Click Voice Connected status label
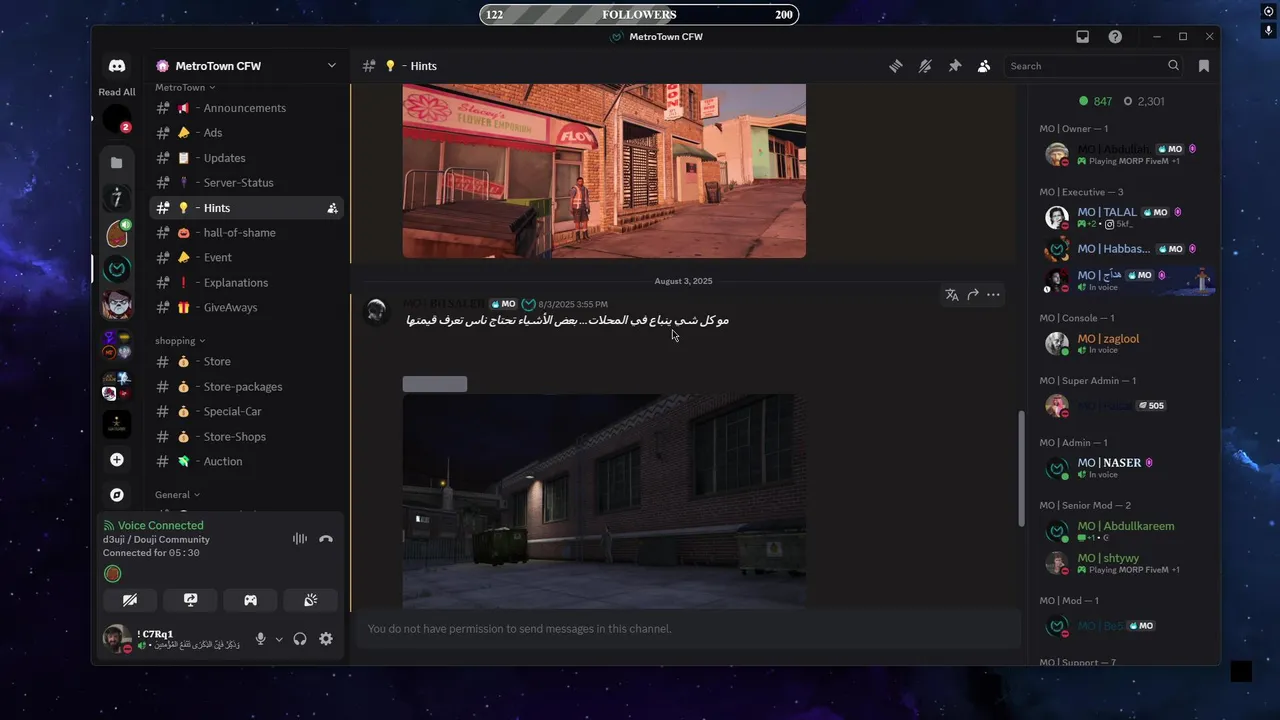The height and width of the screenshot is (720, 1280). 160,525
